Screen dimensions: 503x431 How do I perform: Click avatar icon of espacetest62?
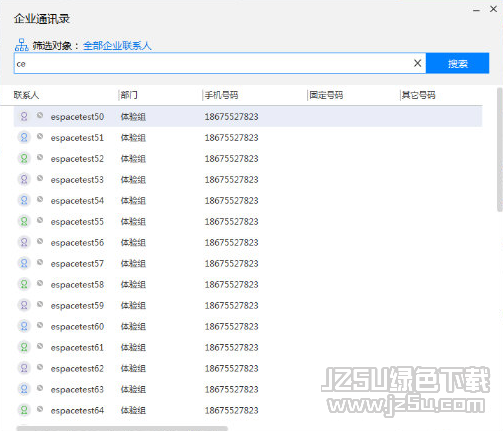[24, 368]
